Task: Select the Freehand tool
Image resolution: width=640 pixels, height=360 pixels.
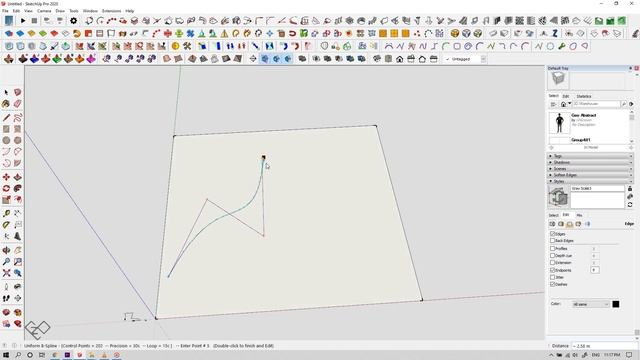Action: [18, 118]
